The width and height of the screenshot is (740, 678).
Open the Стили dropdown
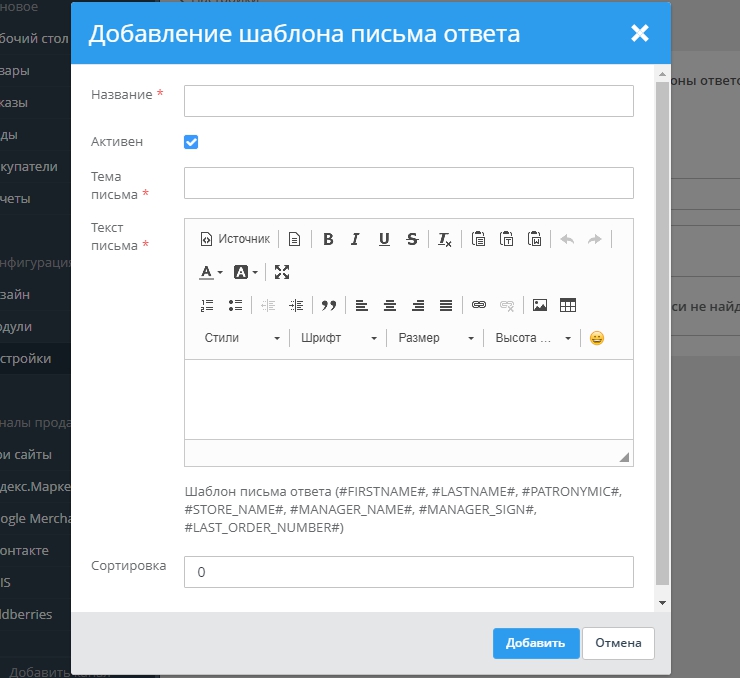tap(241, 338)
